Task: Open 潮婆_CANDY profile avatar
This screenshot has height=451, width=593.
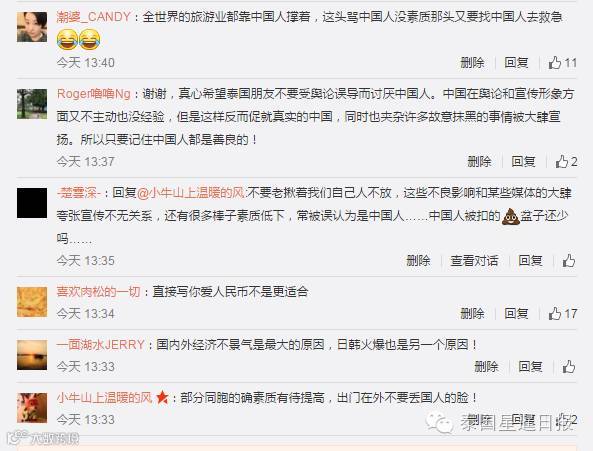Action: [32, 27]
